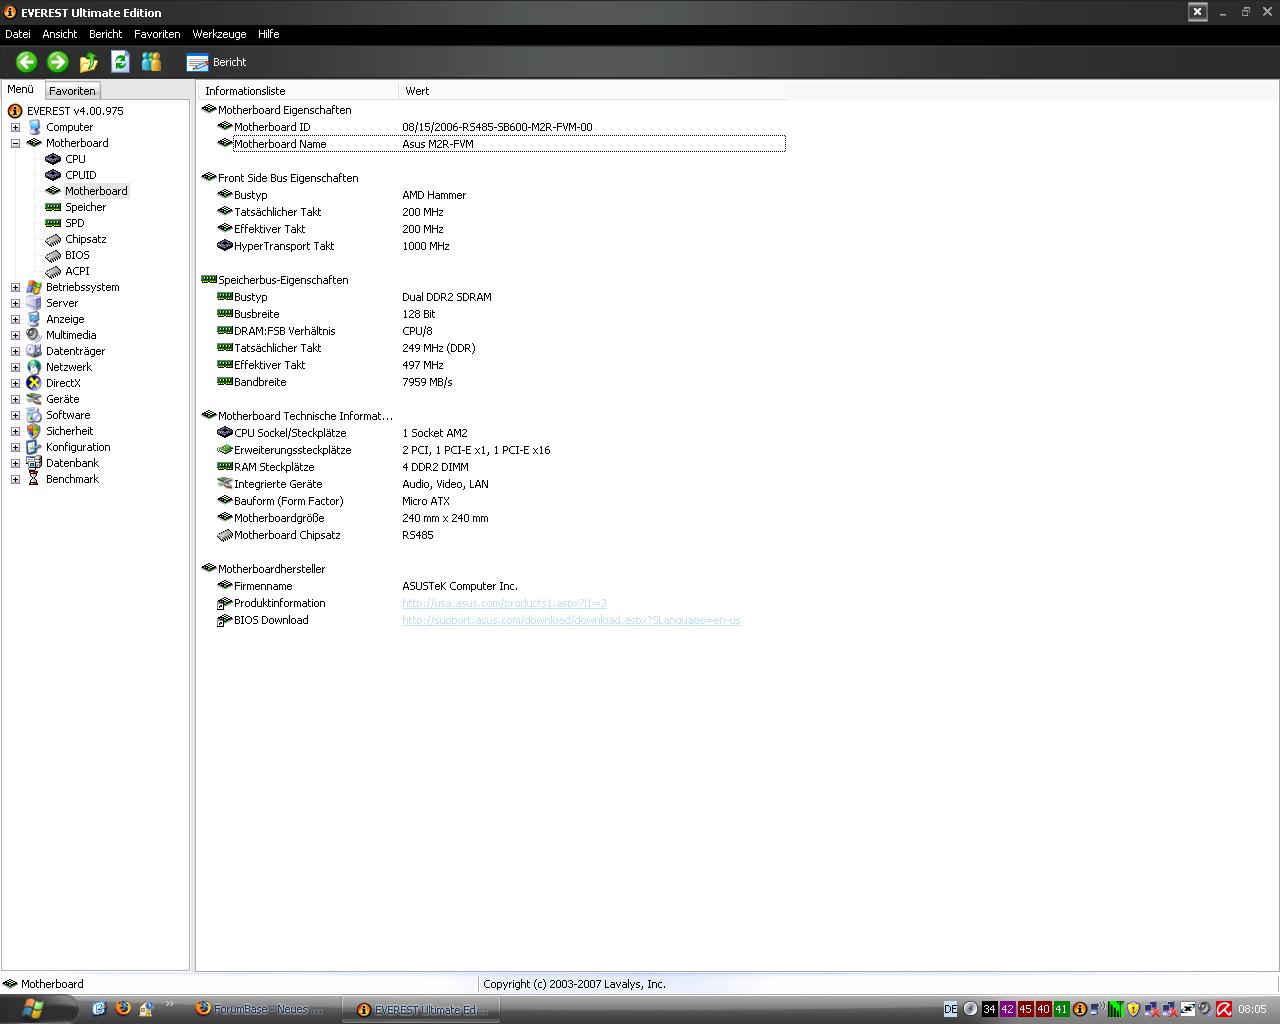Open the Werkzeuge menu

pyautogui.click(x=219, y=34)
